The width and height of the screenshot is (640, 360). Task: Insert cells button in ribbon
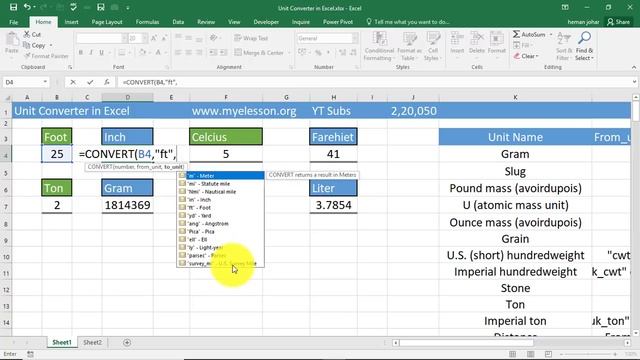(457, 43)
